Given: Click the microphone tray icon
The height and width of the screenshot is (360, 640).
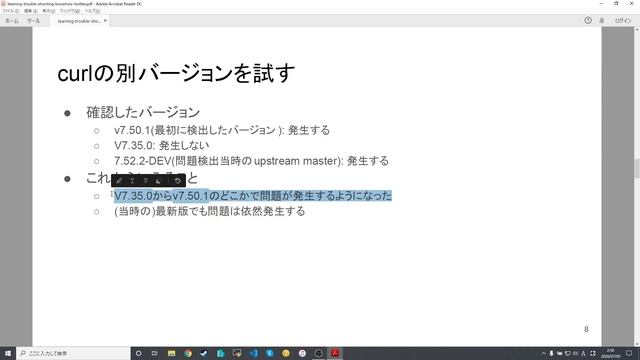Looking at the screenshot, I should pyautogui.click(x=551, y=353).
